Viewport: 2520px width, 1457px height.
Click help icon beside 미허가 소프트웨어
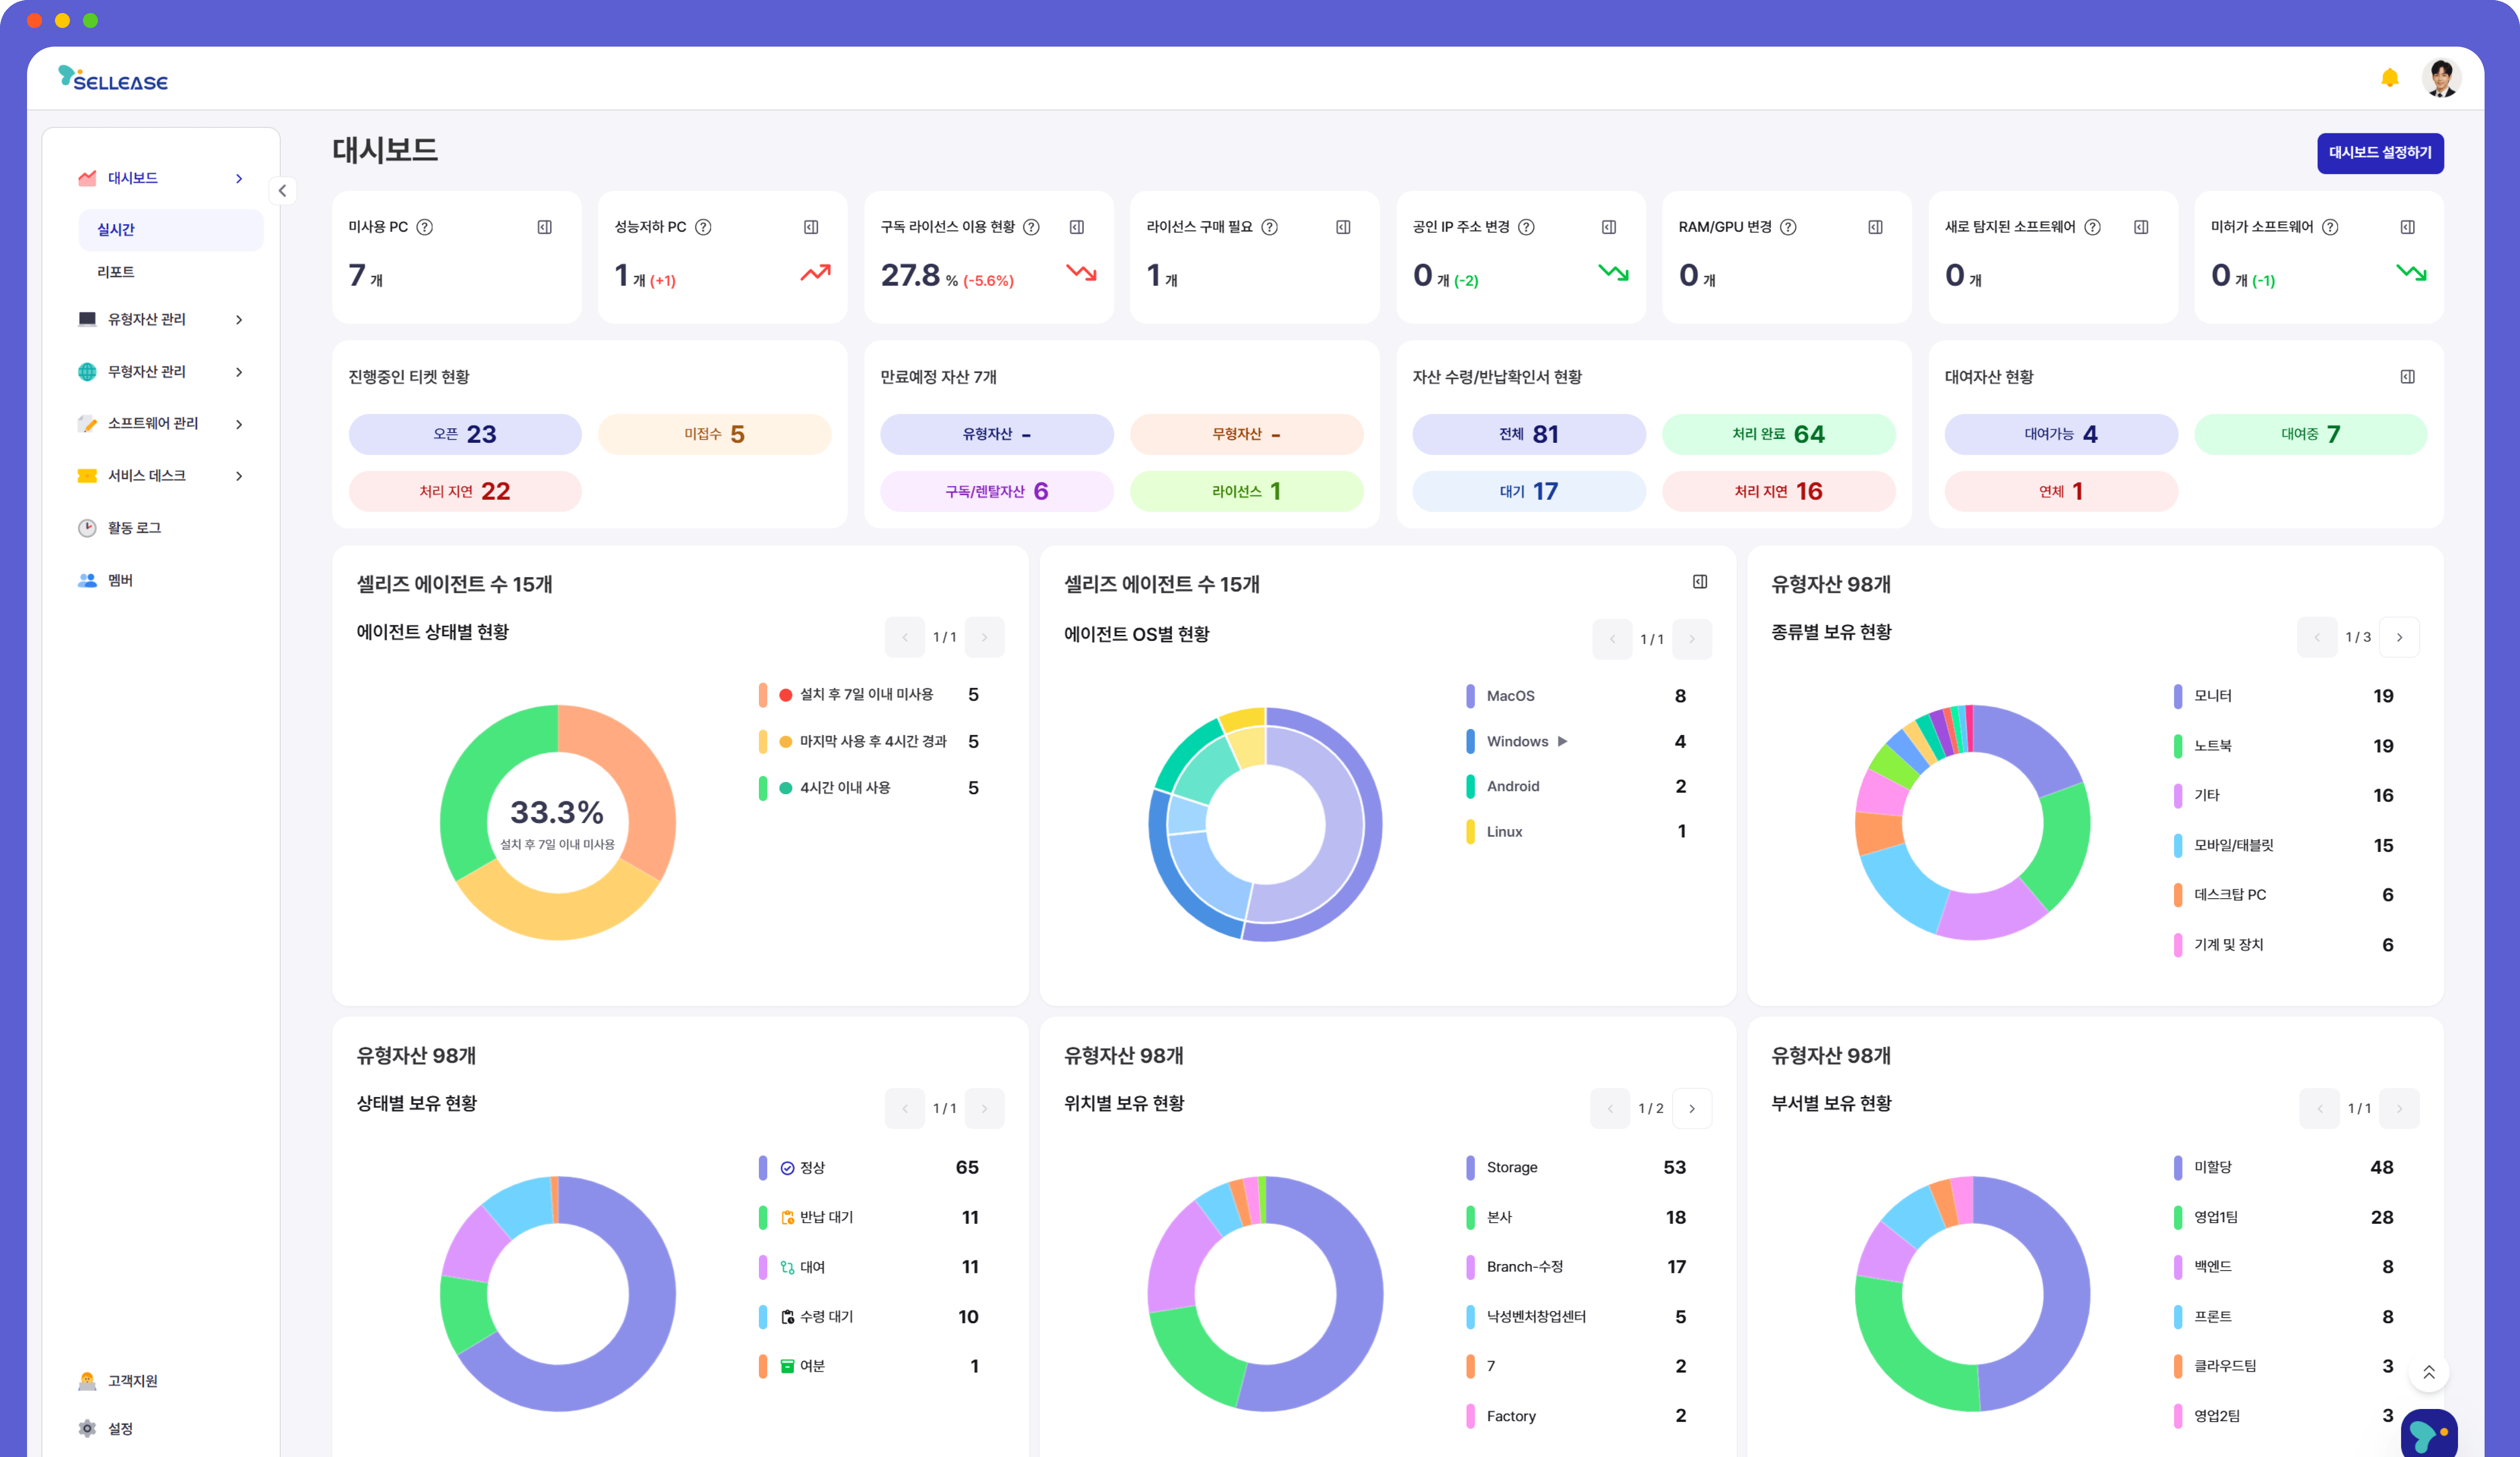(x=2330, y=227)
